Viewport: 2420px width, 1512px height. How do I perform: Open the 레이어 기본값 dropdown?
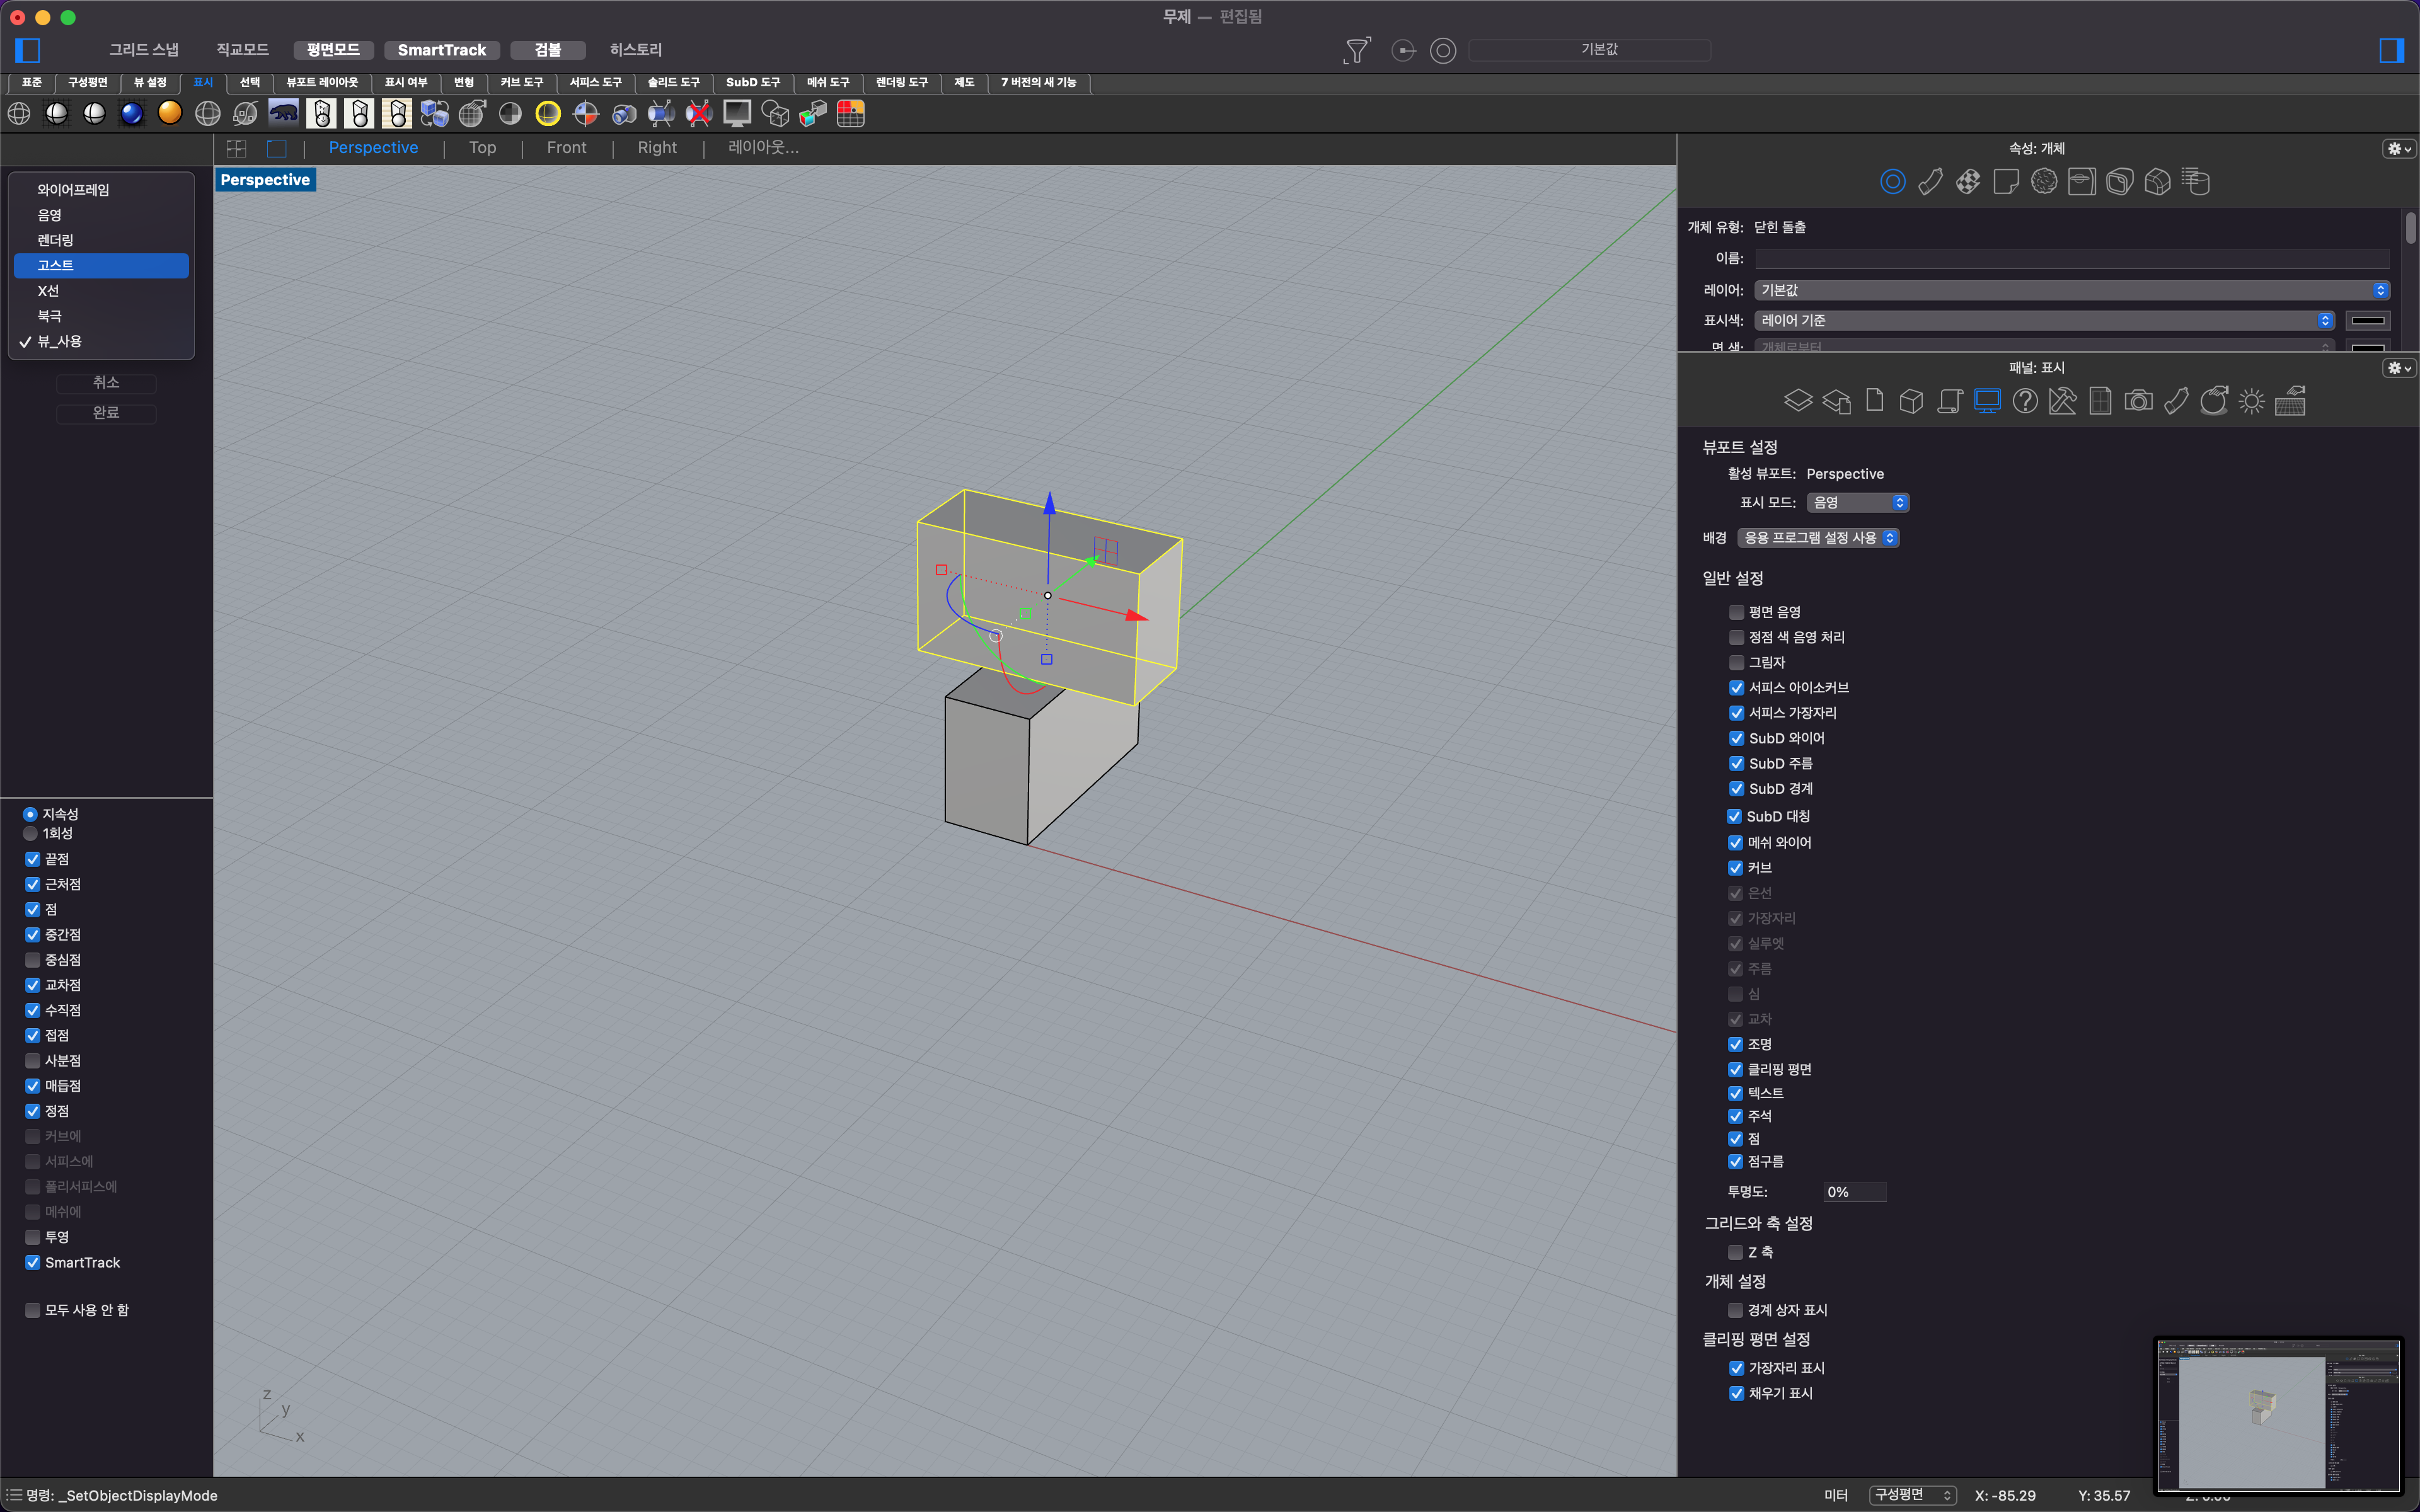pyautogui.click(x=2072, y=290)
